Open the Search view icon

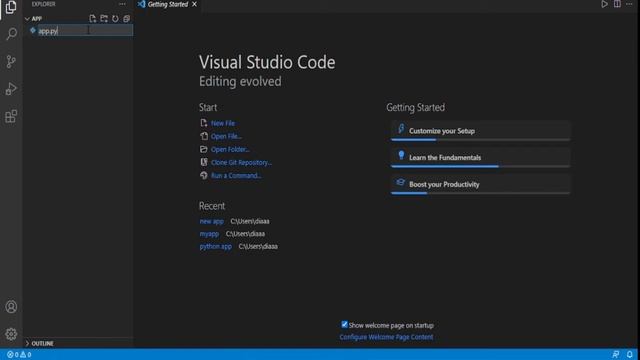coord(11,33)
